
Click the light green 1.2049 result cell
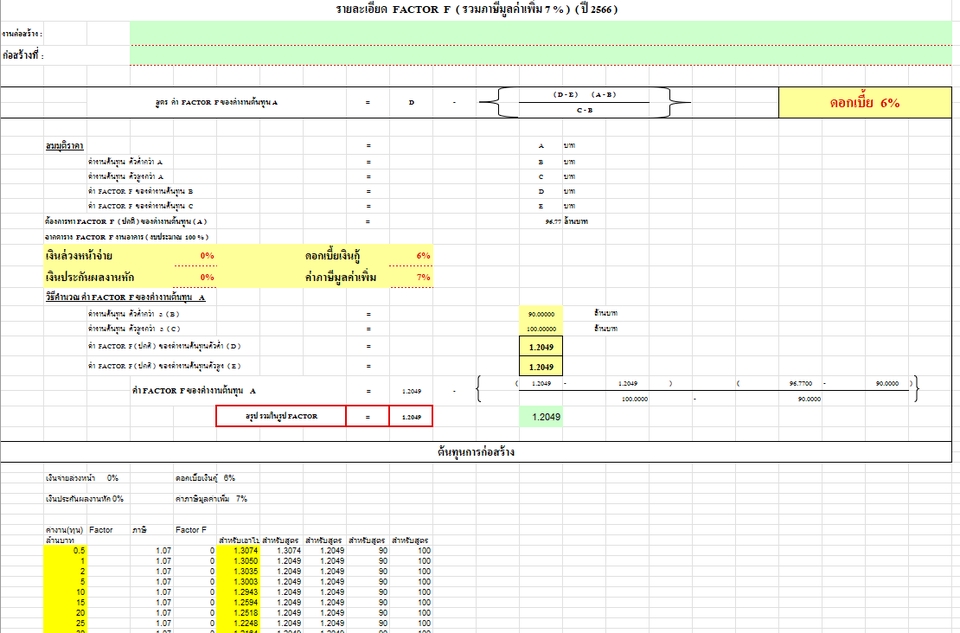point(541,416)
